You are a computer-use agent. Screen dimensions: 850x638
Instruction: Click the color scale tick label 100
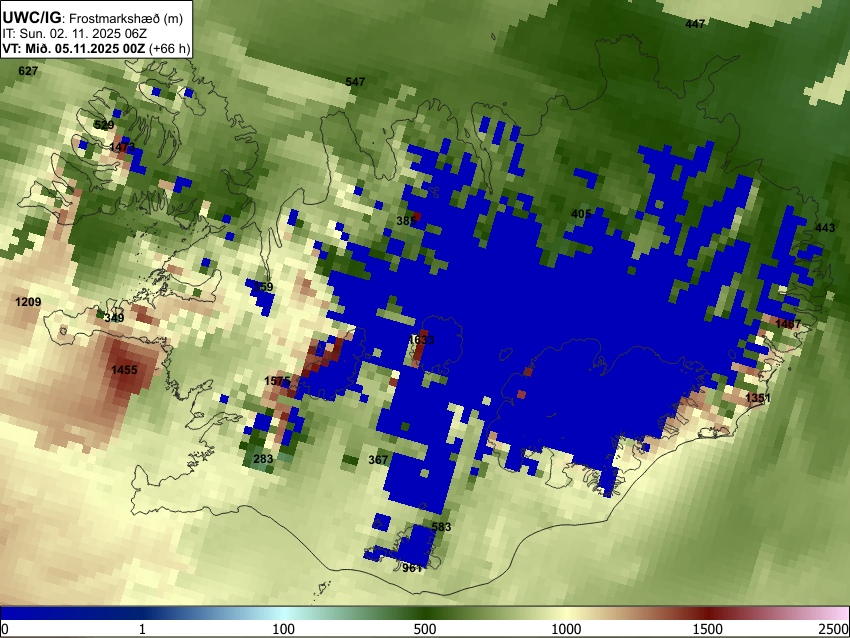pos(283,629)
